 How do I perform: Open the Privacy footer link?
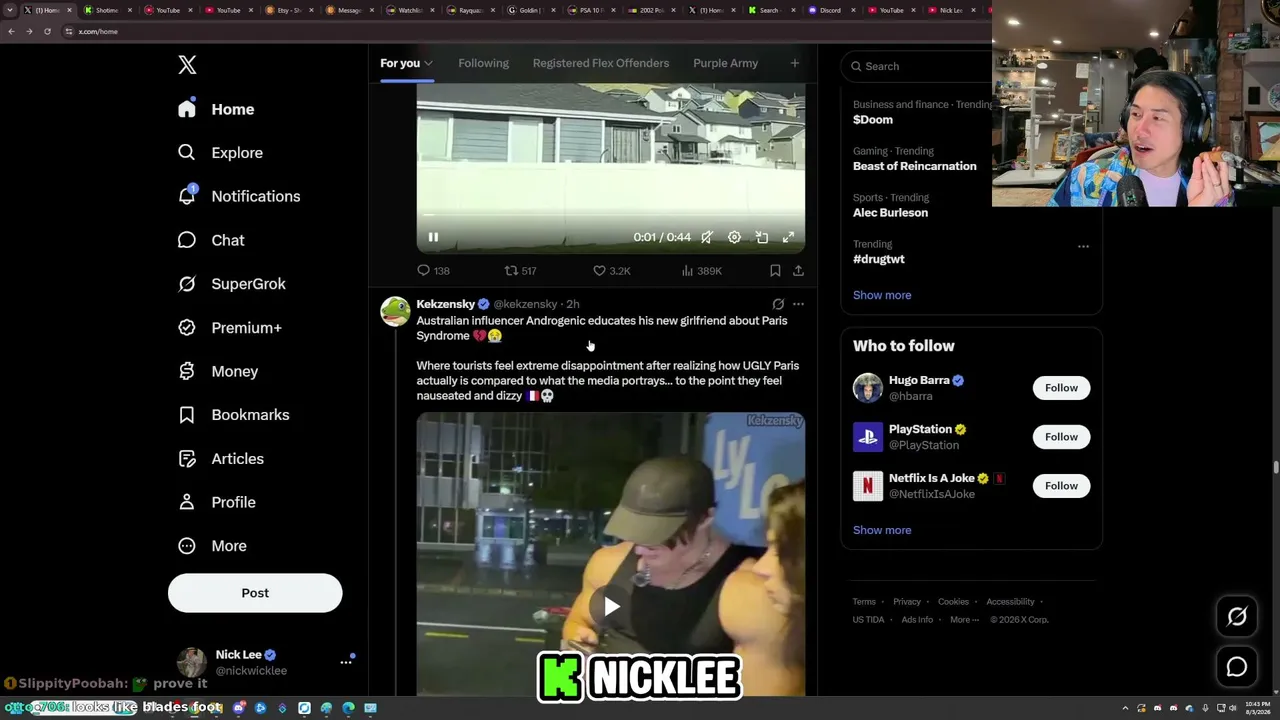pos(907,602)
